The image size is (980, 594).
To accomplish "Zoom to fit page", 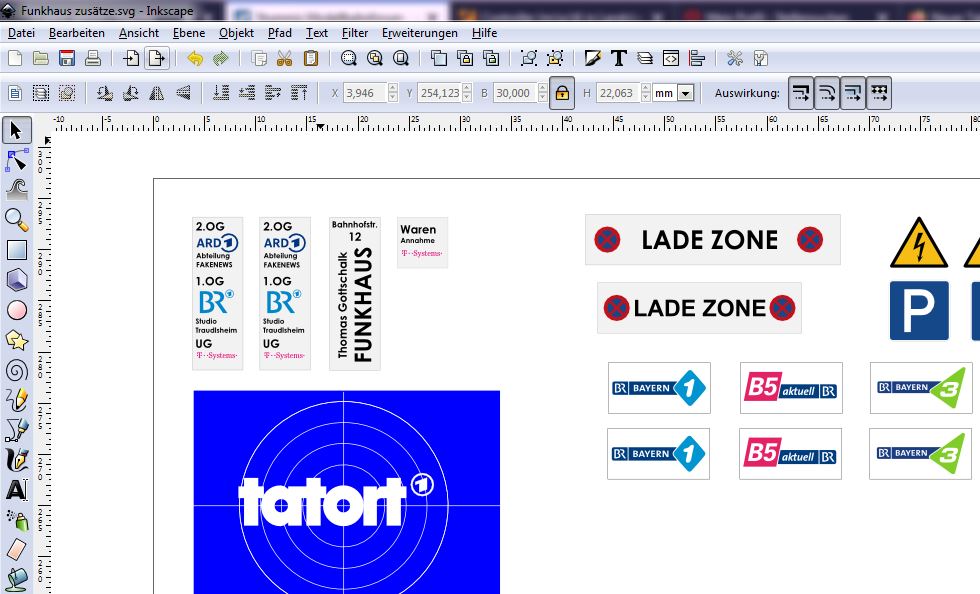I will (401, 59).
